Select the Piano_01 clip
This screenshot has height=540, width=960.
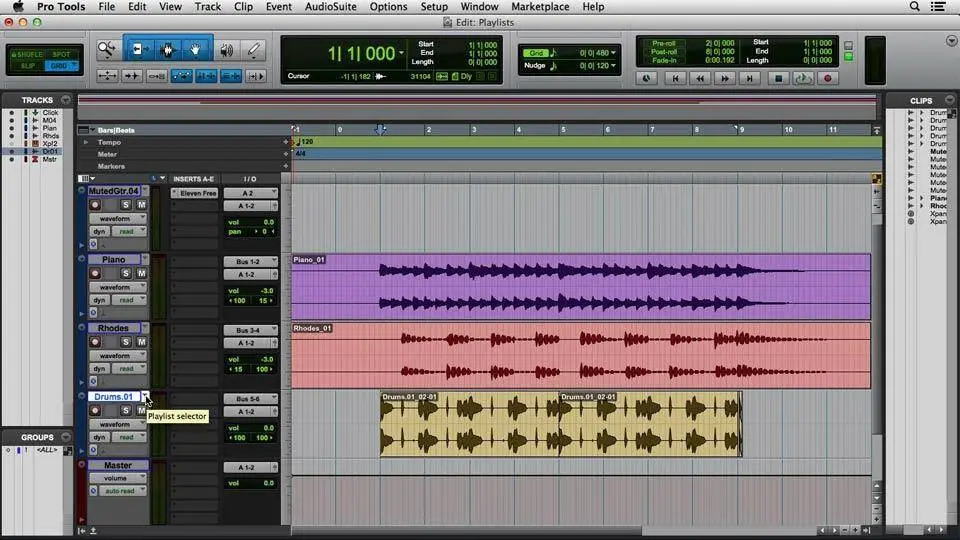tap(581, 287)
